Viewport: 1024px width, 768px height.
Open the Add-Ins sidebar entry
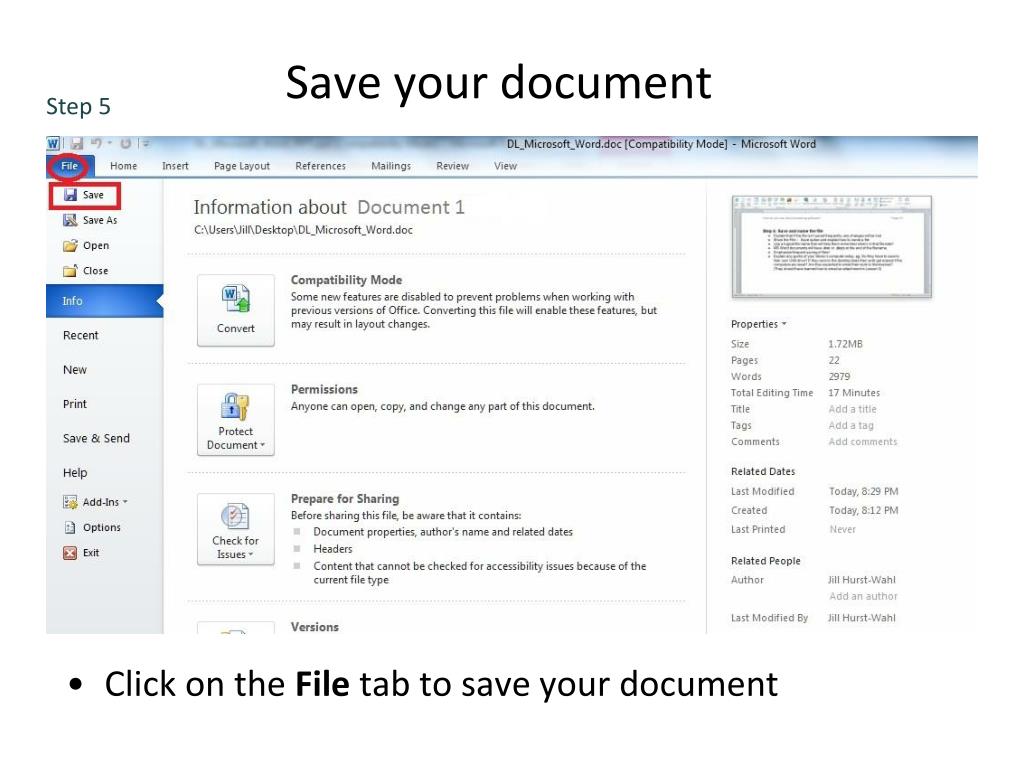point(95,502)
